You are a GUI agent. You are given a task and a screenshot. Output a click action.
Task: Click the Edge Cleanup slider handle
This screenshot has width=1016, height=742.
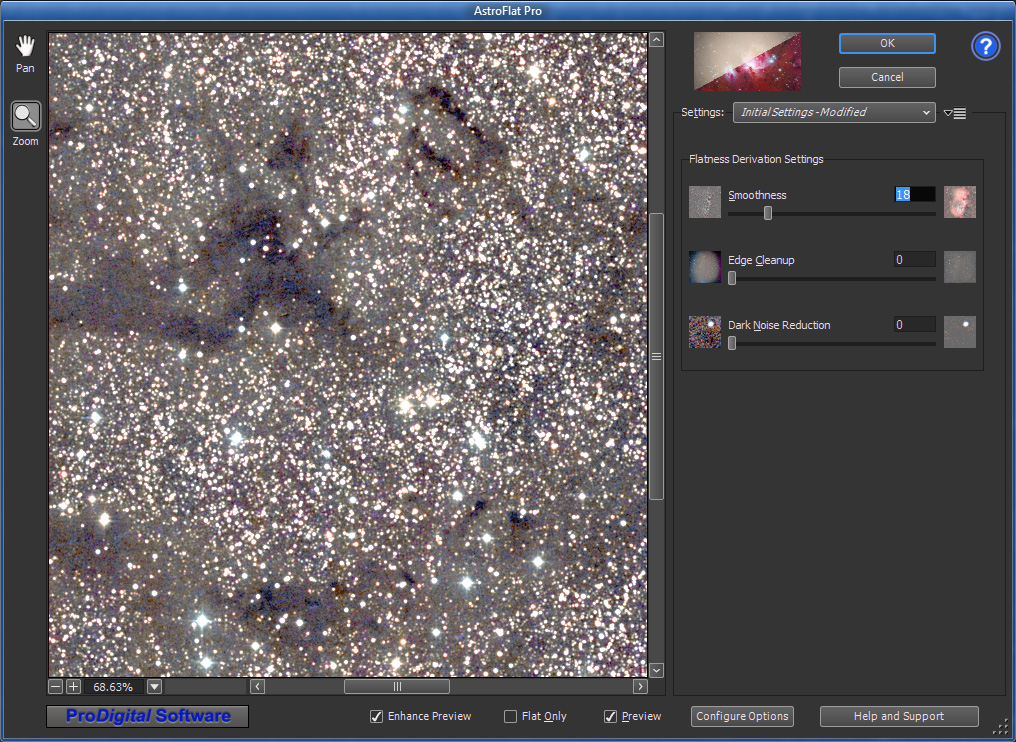pyautogui.click(x=732, y=278)
